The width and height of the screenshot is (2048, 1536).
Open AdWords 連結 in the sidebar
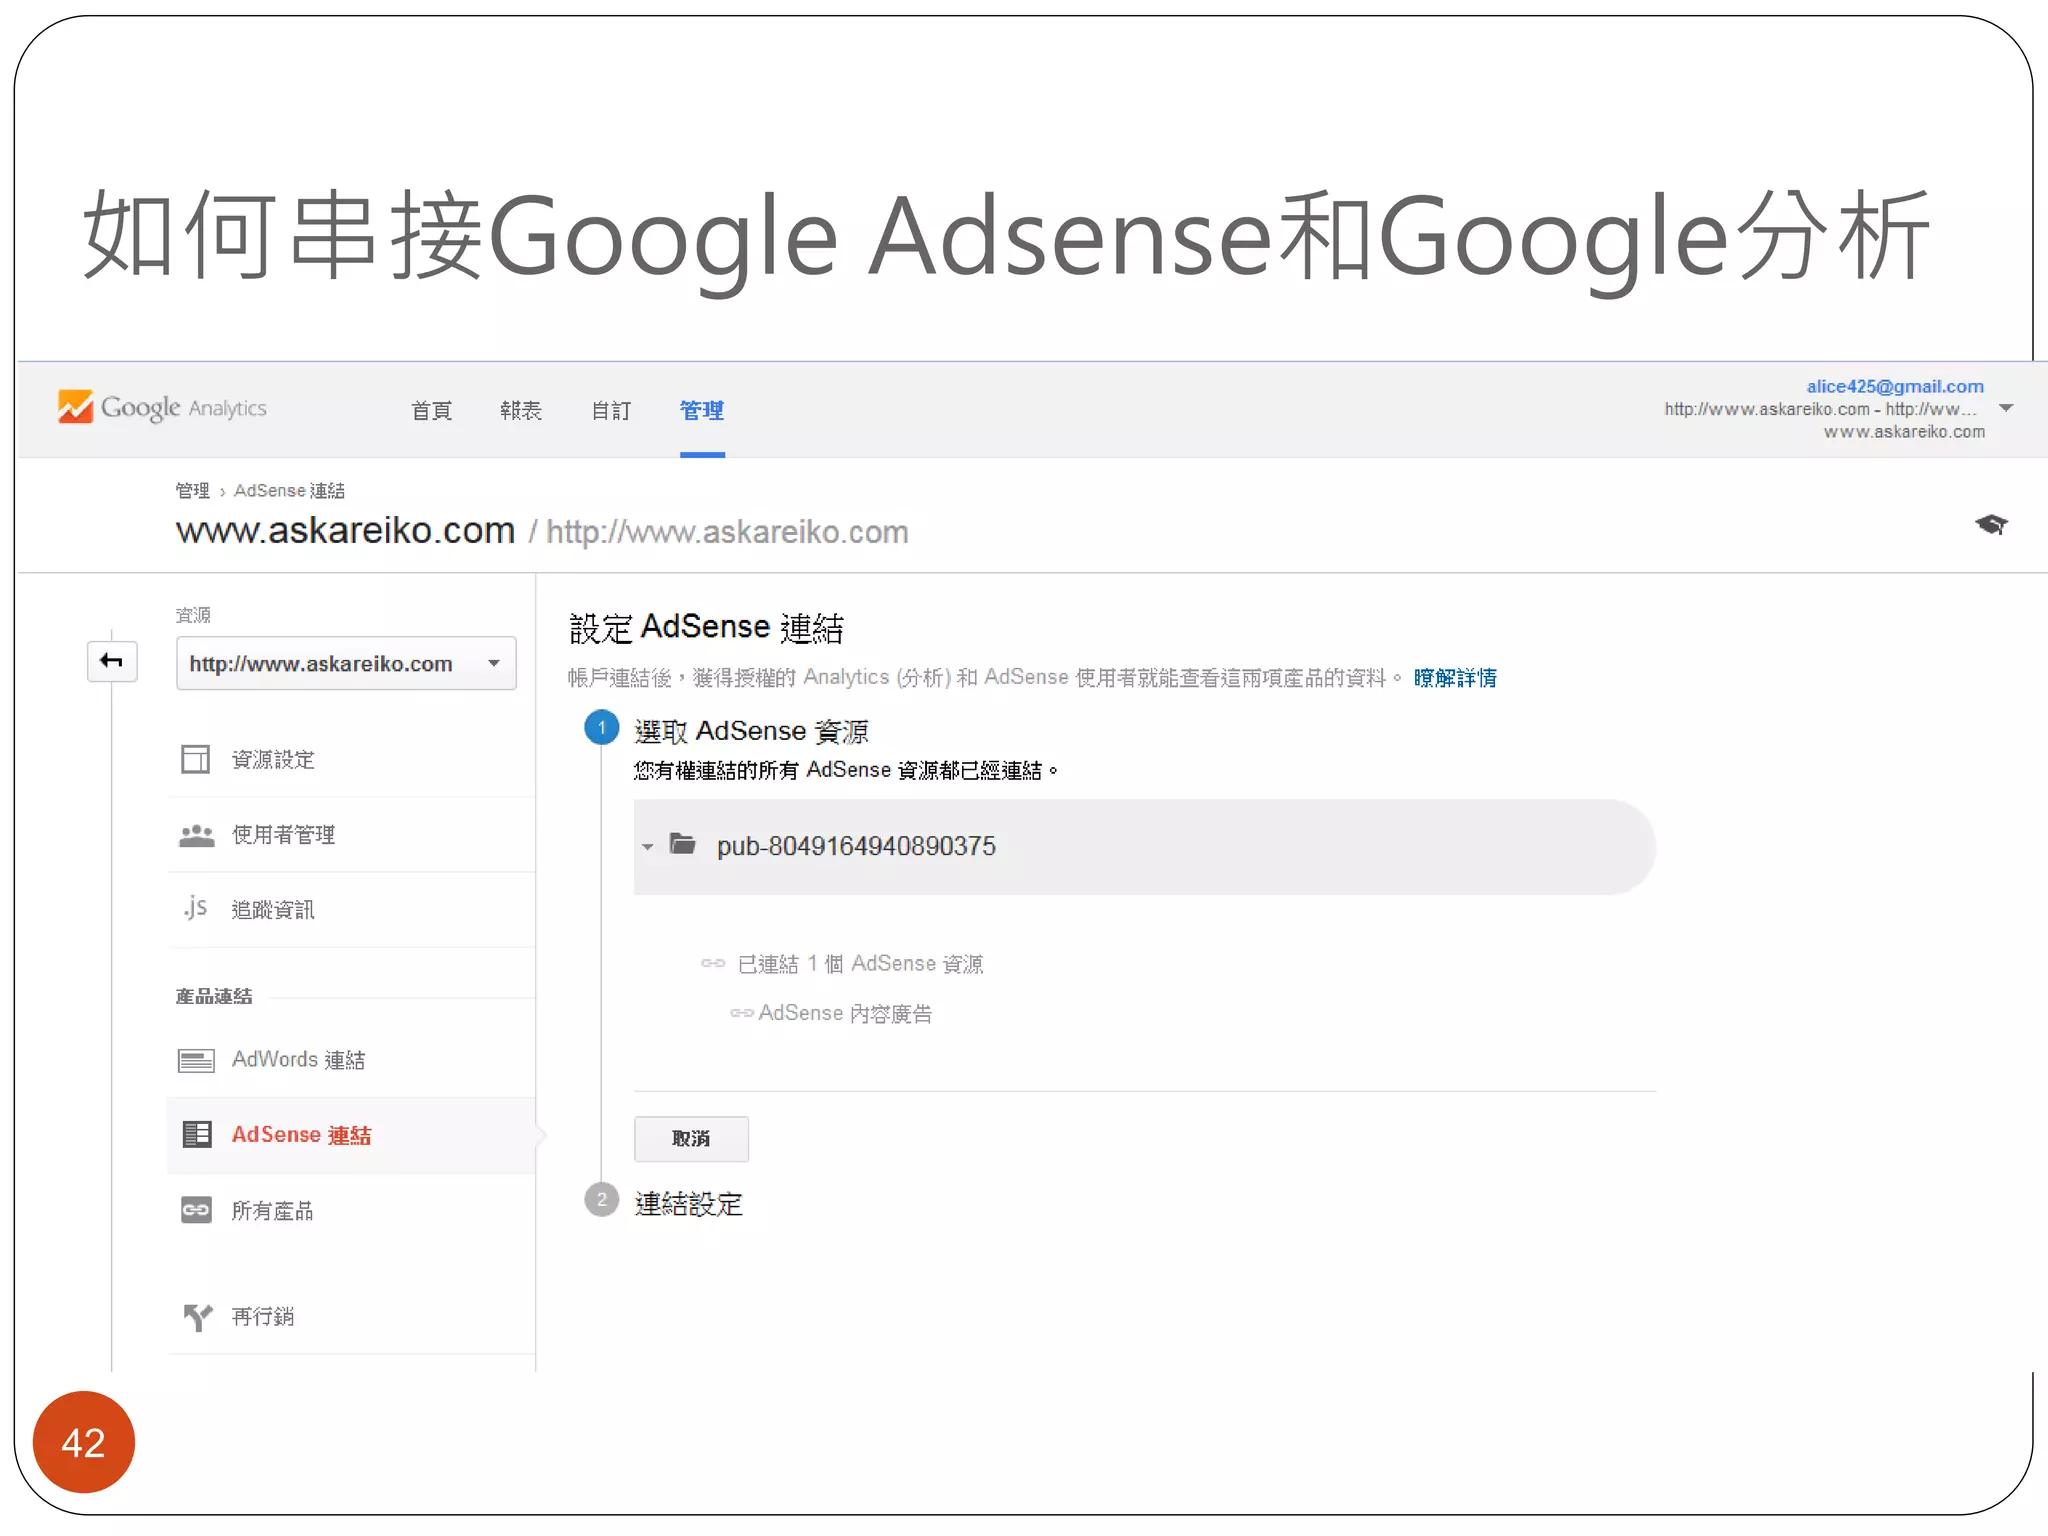298,1059
